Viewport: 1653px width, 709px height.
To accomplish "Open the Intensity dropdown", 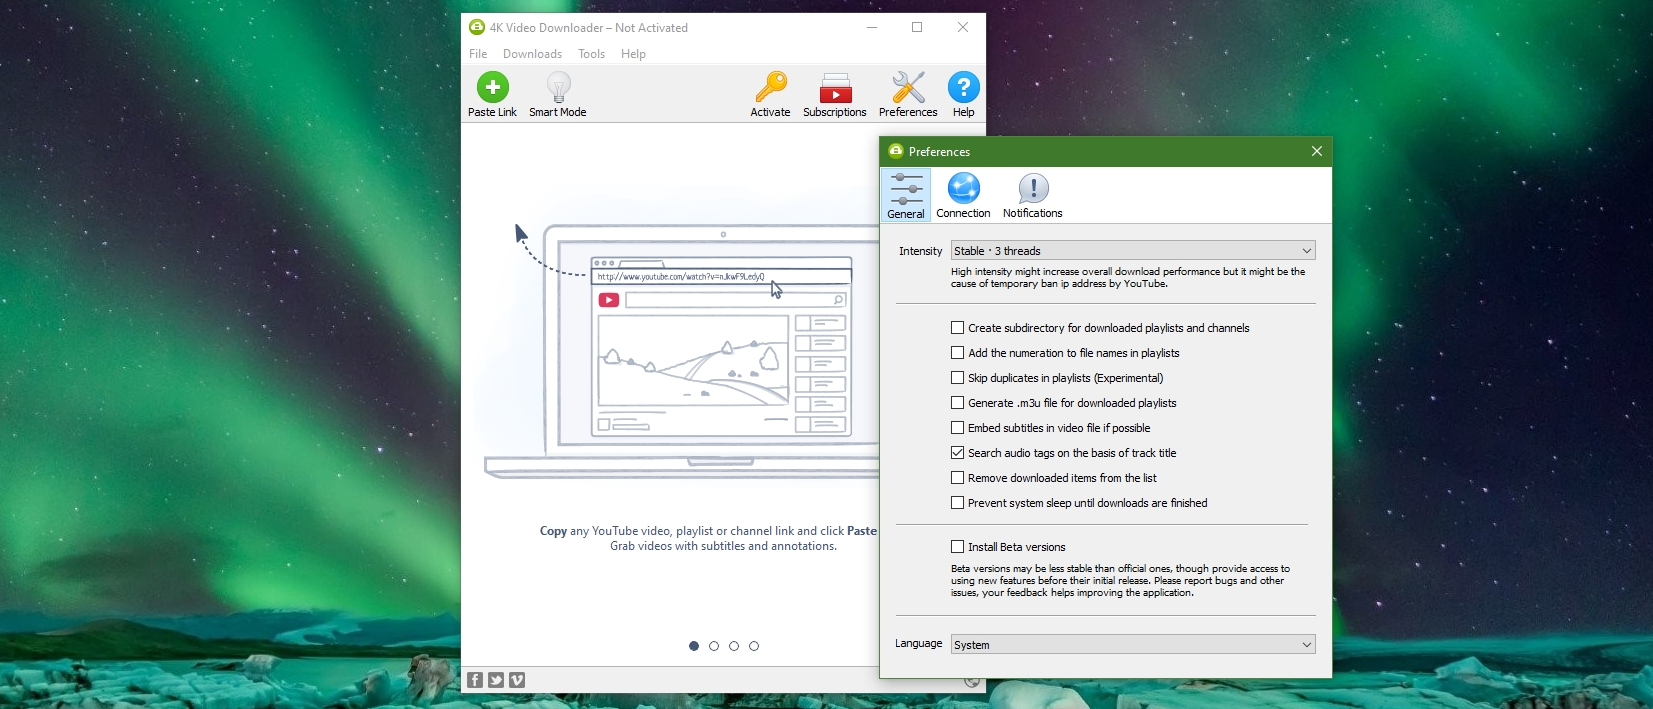I will 1133,251.
